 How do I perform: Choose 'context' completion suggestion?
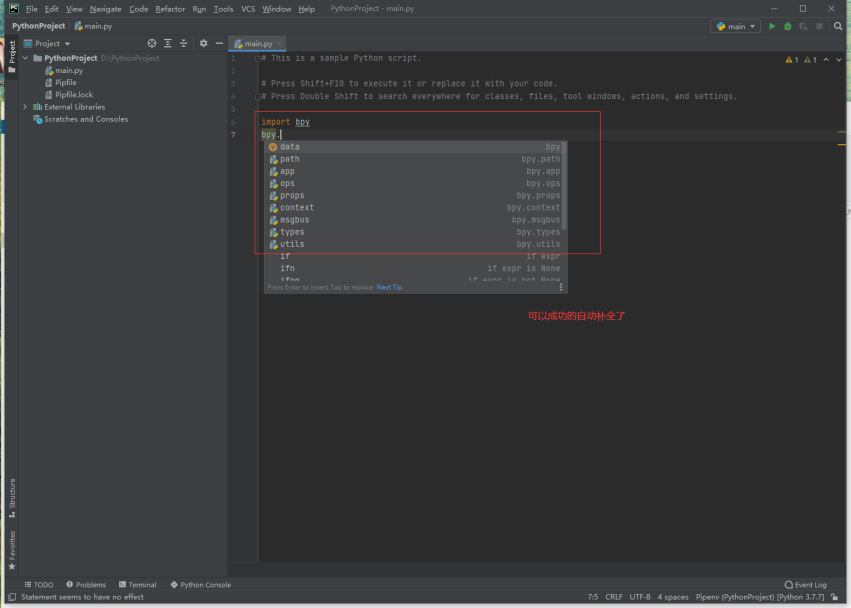(x=414, y=207)
